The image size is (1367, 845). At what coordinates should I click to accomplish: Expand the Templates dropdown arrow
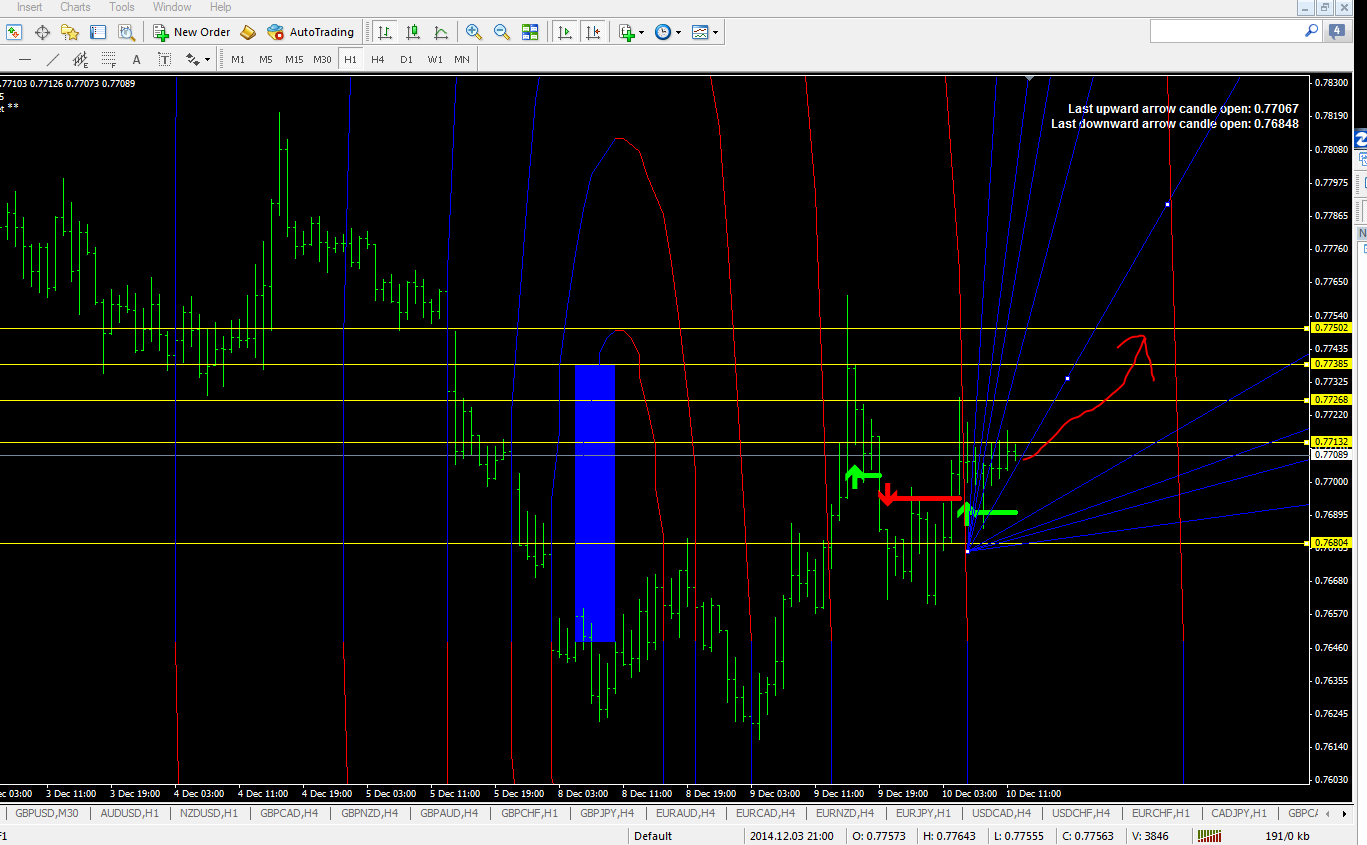716,32
